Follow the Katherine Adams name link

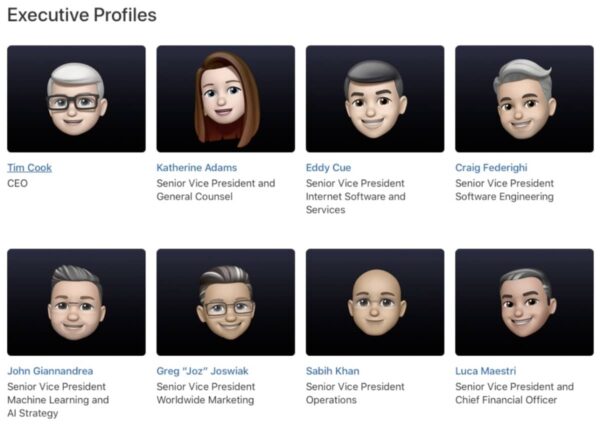(x=197, y=168)
